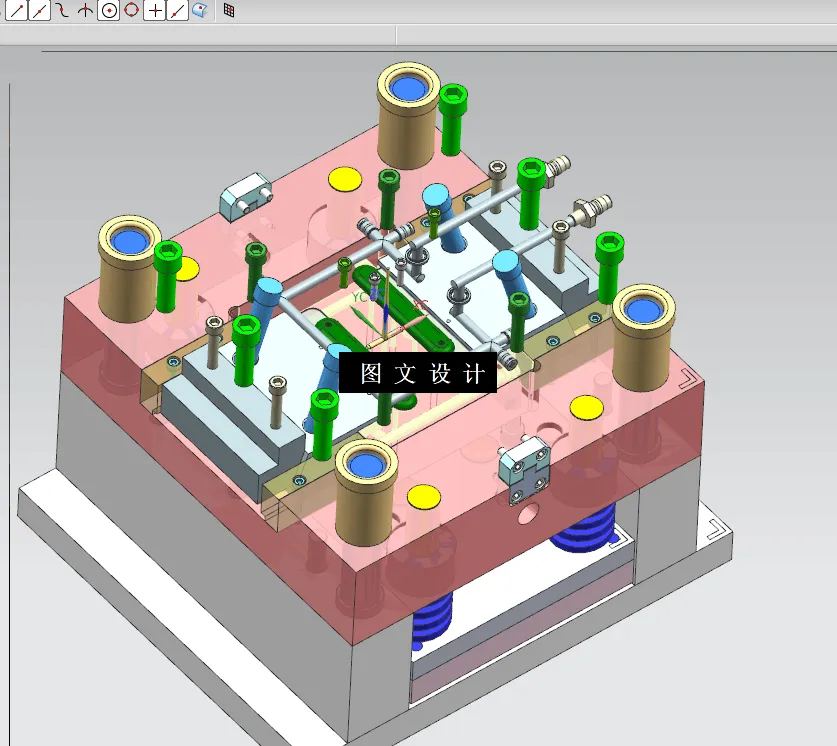Toggle the Arc Center snap option
The image size is (837, 746).
point(108,10)
